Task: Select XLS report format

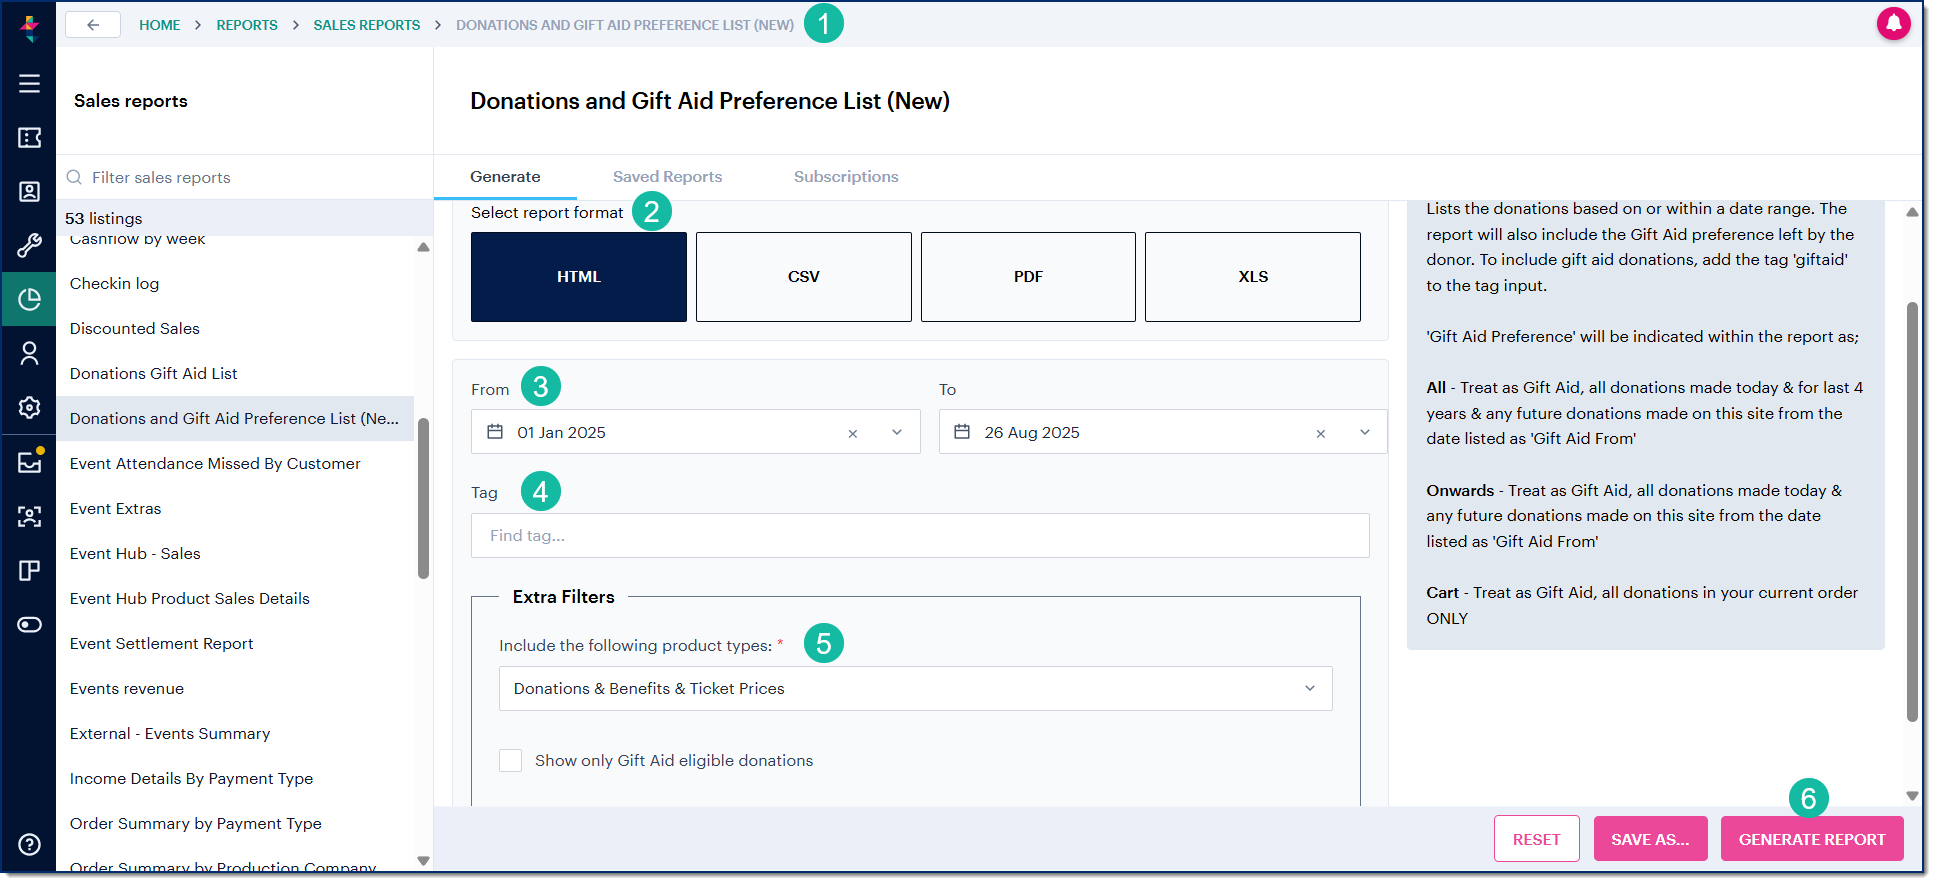Action: (x=1252, y=277)
